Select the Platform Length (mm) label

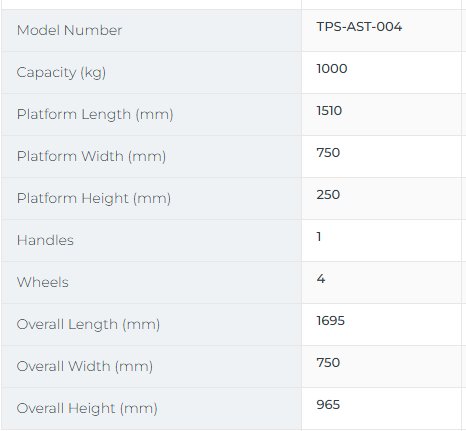point(95,115)
